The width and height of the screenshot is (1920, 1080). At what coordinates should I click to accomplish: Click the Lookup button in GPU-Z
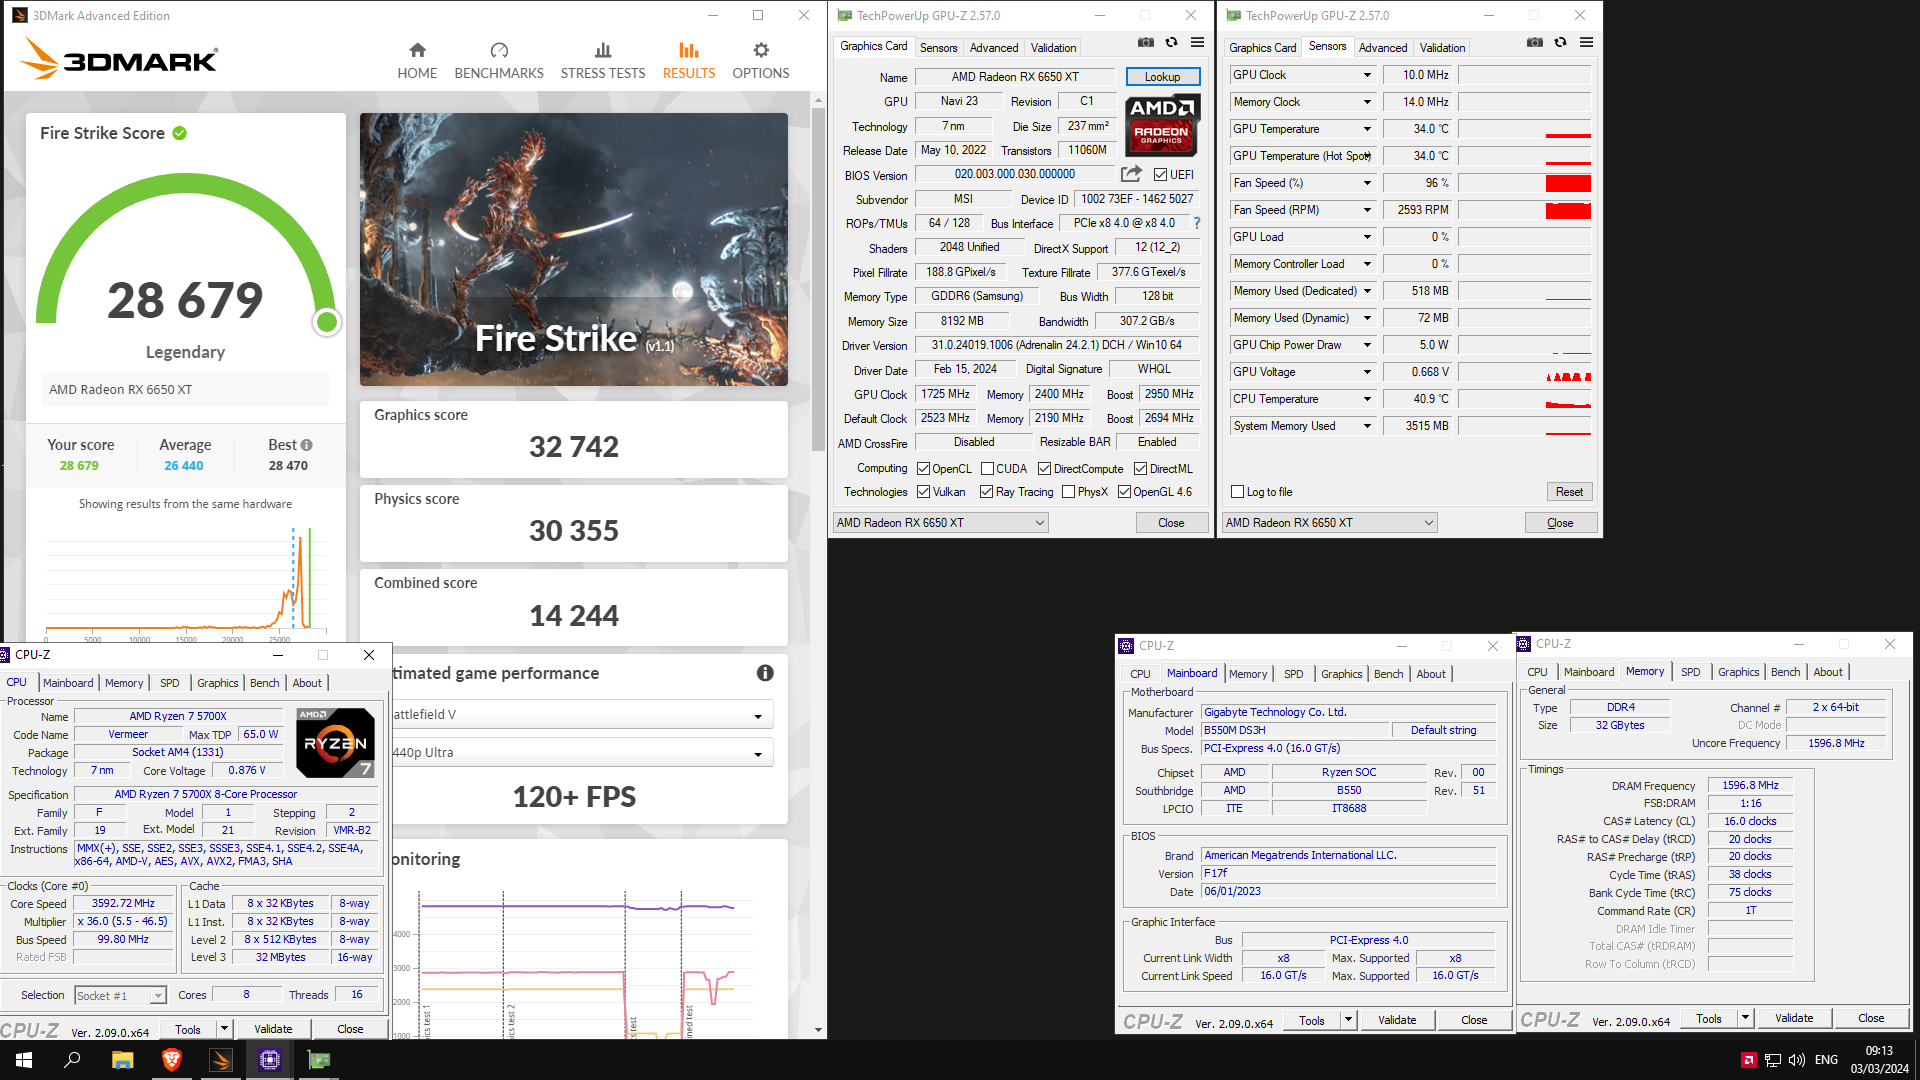pos(1162,77)
